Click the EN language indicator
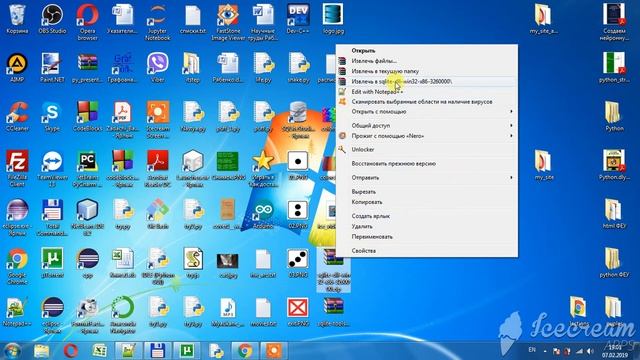The width and height of the screenshot is (640, 360). tap(532, 350)
